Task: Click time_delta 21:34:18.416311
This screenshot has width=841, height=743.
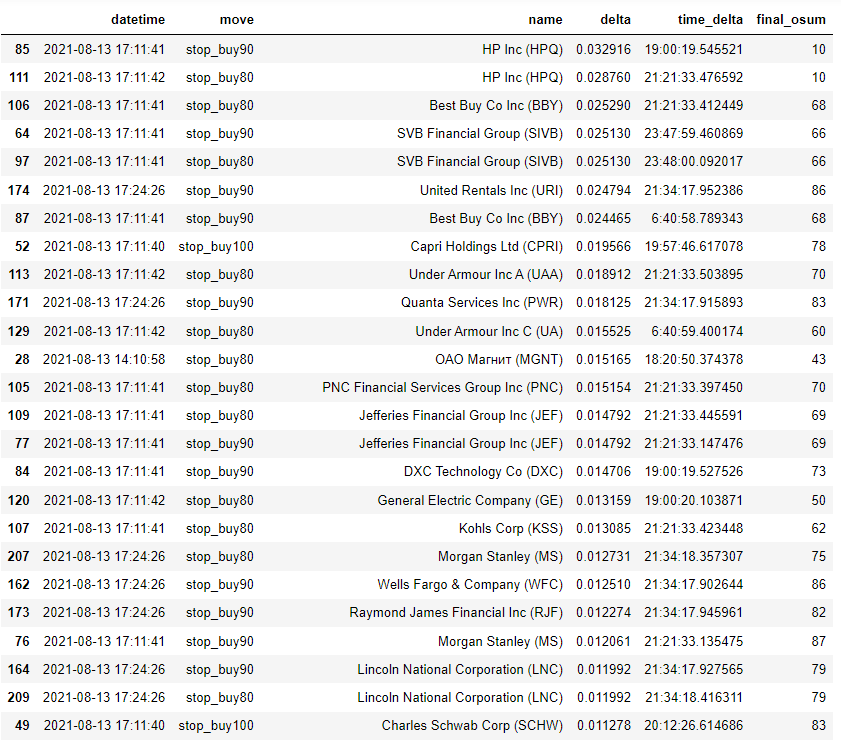Action: (x=694, y=697)
